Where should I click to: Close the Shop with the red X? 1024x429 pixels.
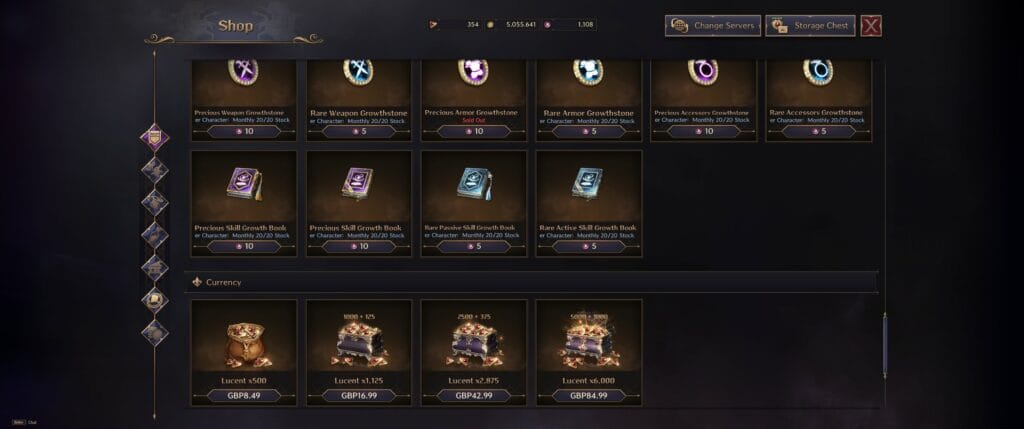[x=871, y=25]
